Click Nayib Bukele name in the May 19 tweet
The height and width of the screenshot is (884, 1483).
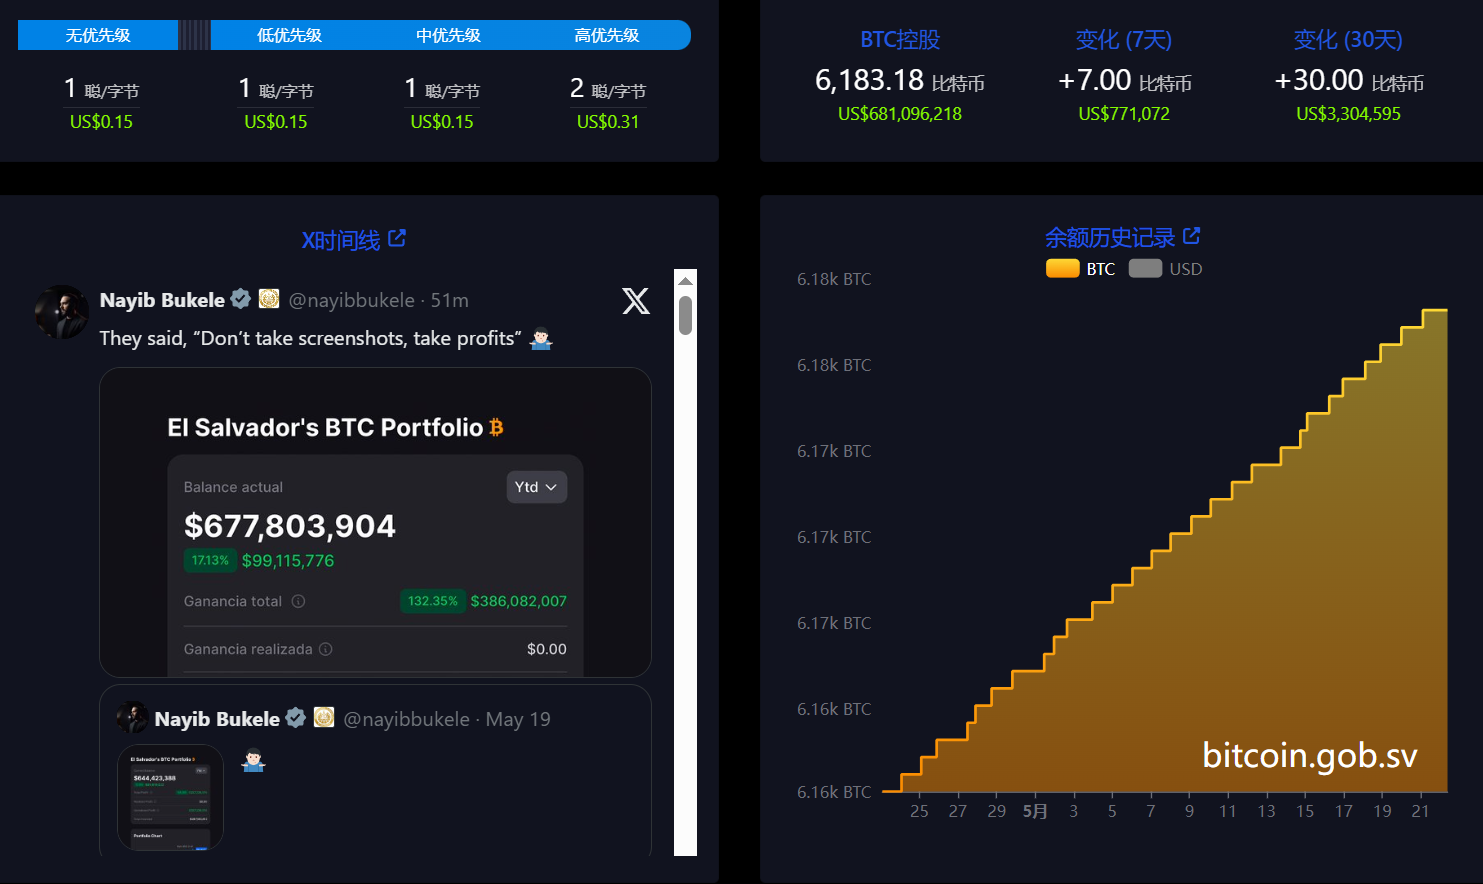coord(217,719)
